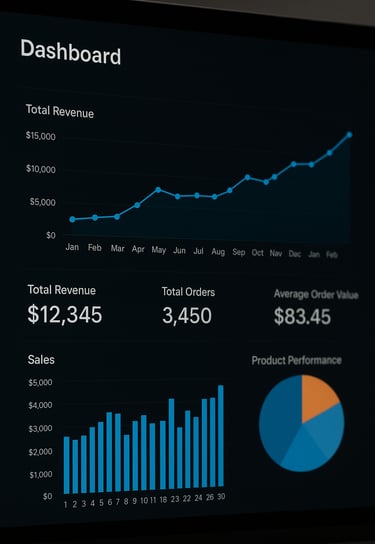Click the revenue data point above May
This screenshot has height=544, width=375.
(158, 190)
